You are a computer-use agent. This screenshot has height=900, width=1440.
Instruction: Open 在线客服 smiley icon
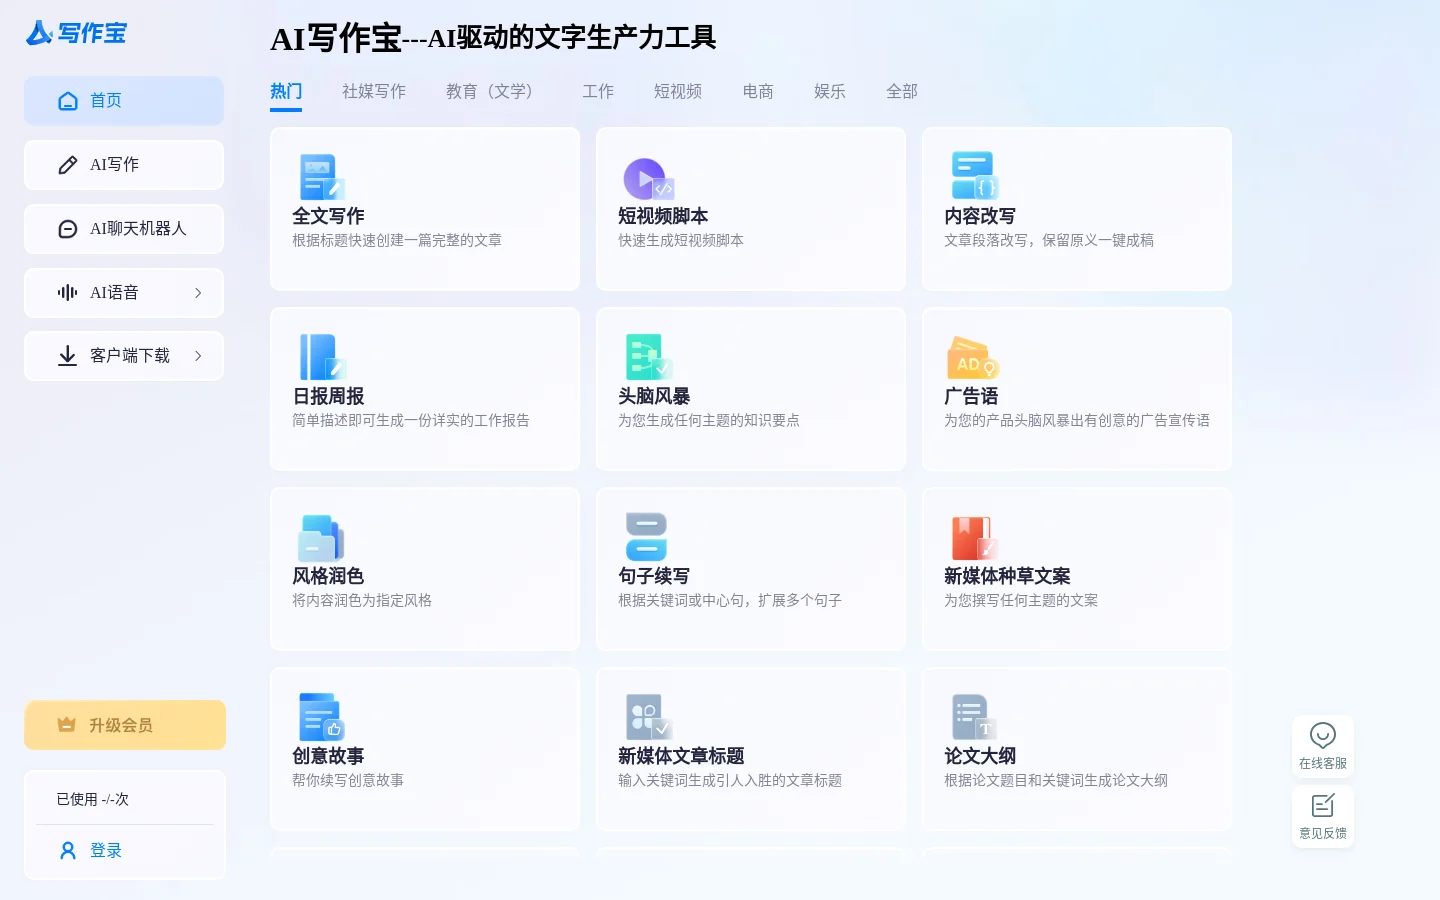click(1323, 735)
